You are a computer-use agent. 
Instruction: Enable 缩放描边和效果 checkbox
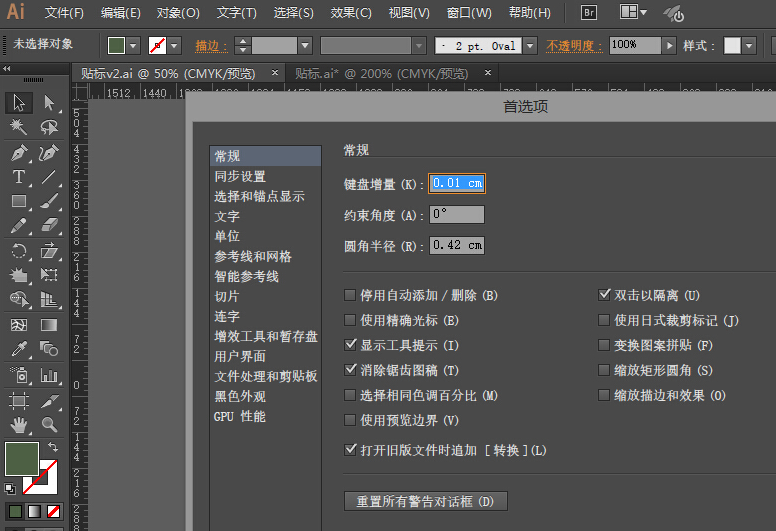[x=604, y=395]
